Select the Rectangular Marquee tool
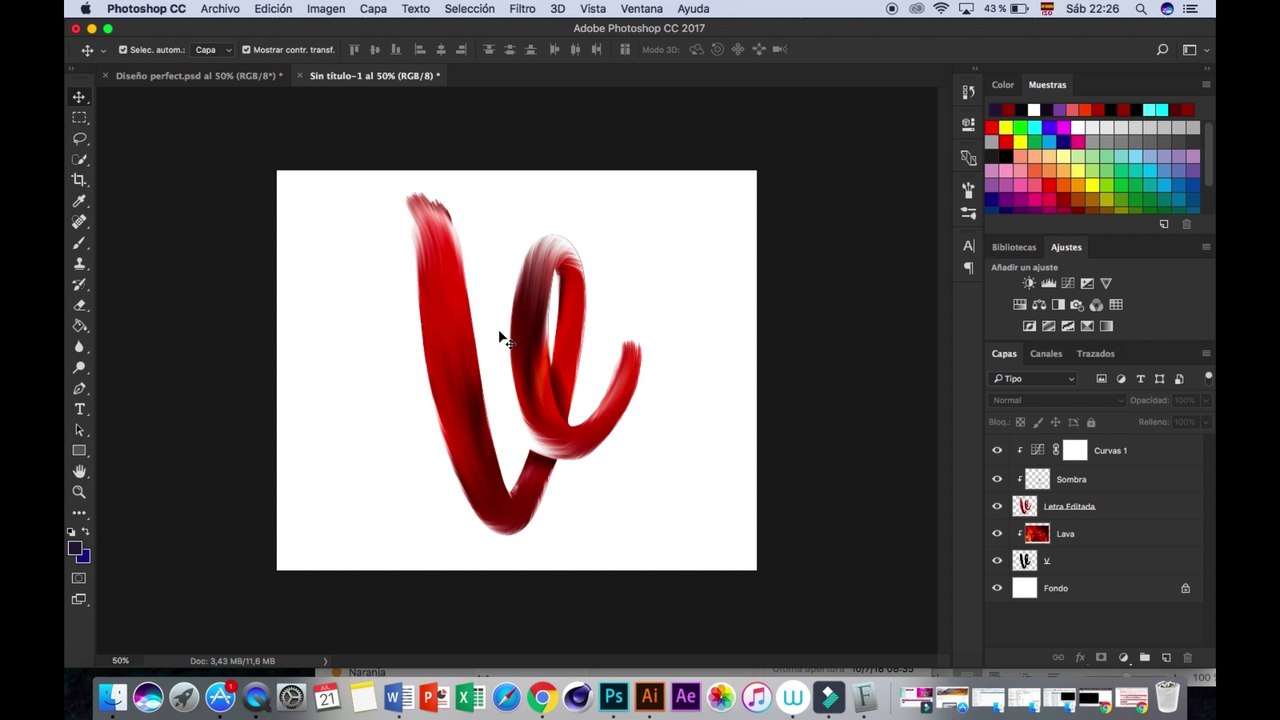 pos(79,118)
